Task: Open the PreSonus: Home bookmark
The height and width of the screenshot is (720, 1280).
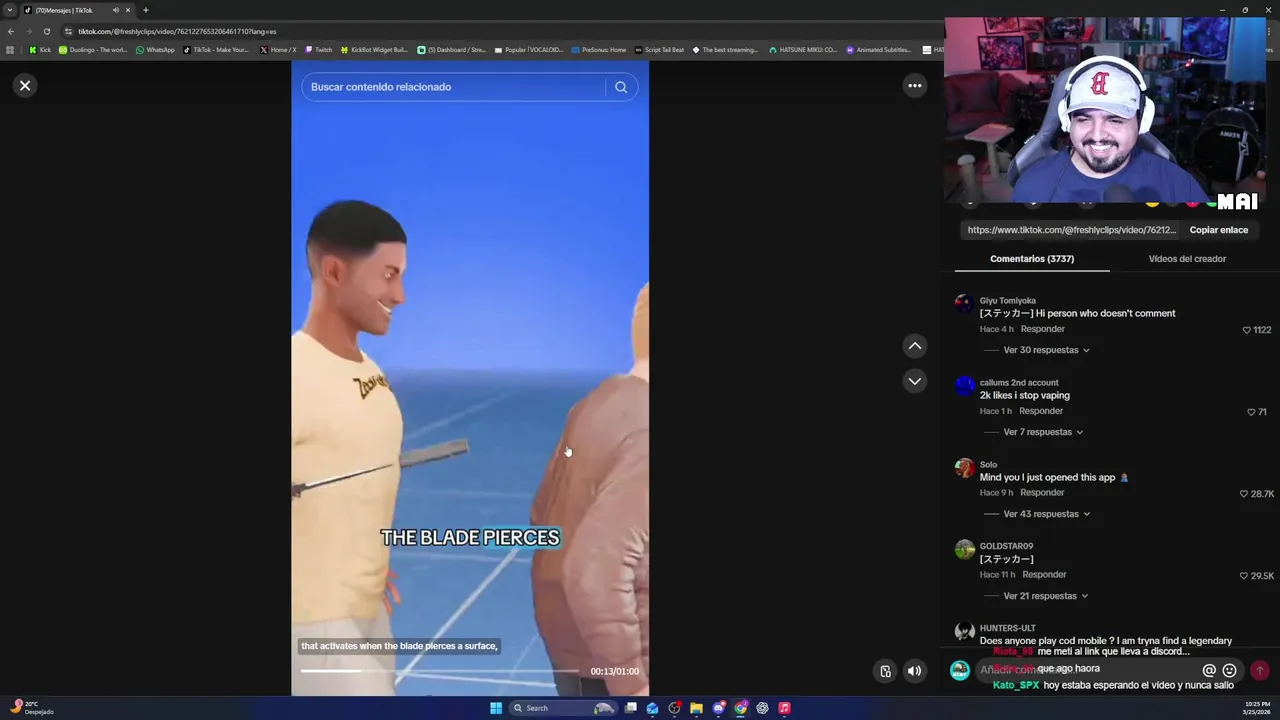Action: point(598,50)
